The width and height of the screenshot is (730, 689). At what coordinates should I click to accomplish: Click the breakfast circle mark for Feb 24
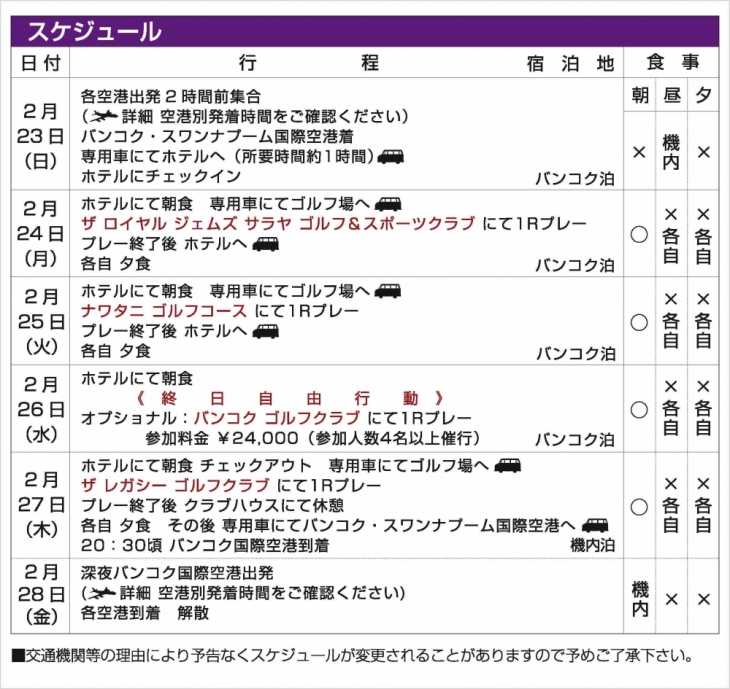click(x=639, y=234)
